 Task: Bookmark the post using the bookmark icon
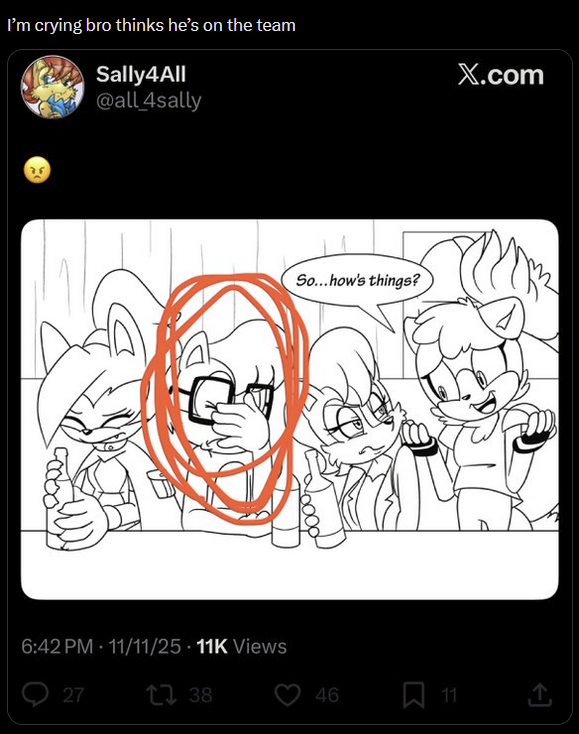(414, 695)
